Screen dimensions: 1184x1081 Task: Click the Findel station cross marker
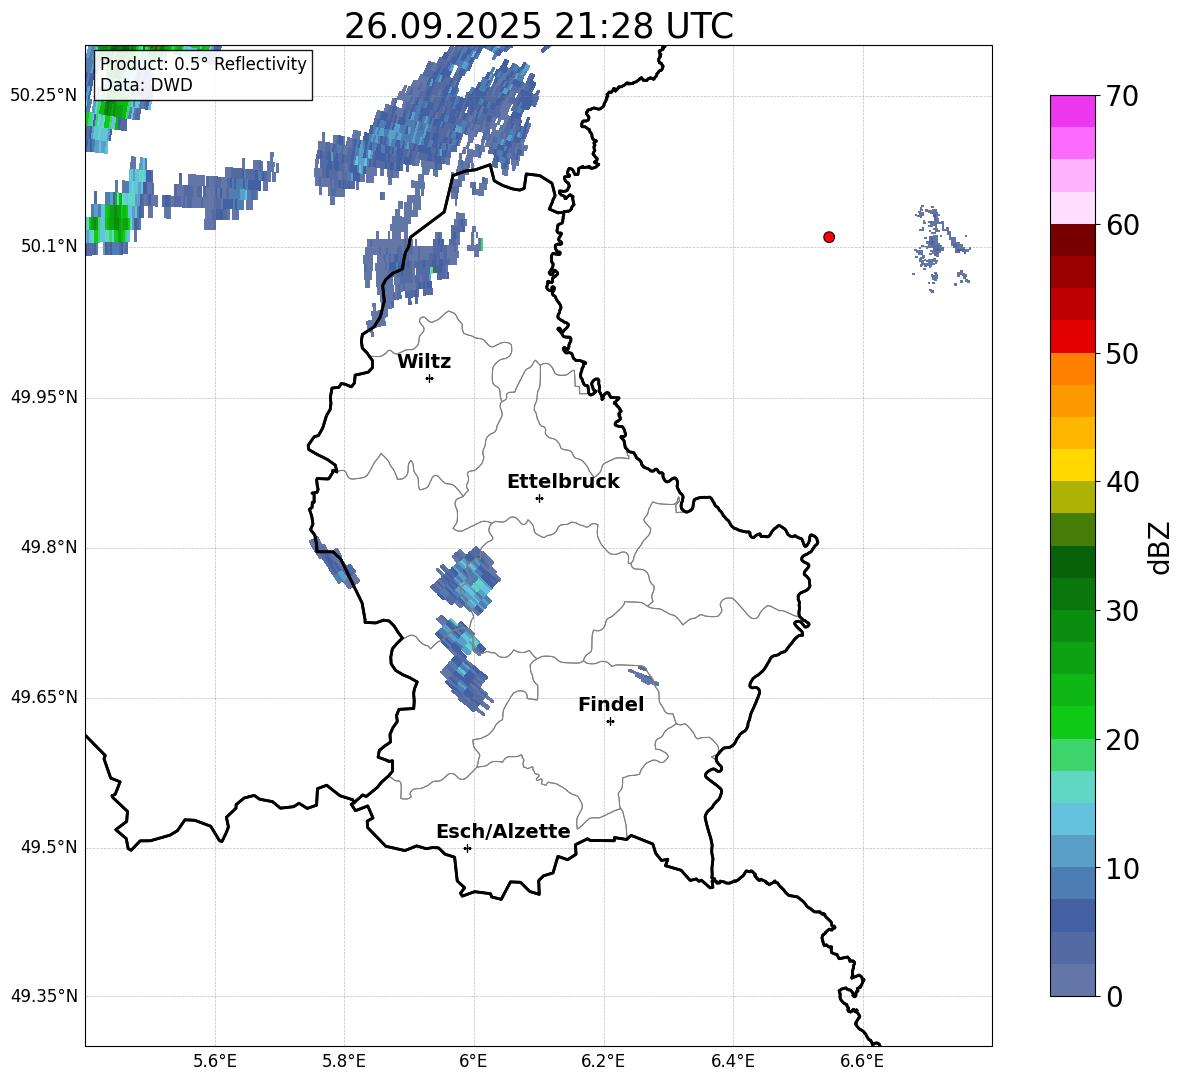tap(610, 721)
